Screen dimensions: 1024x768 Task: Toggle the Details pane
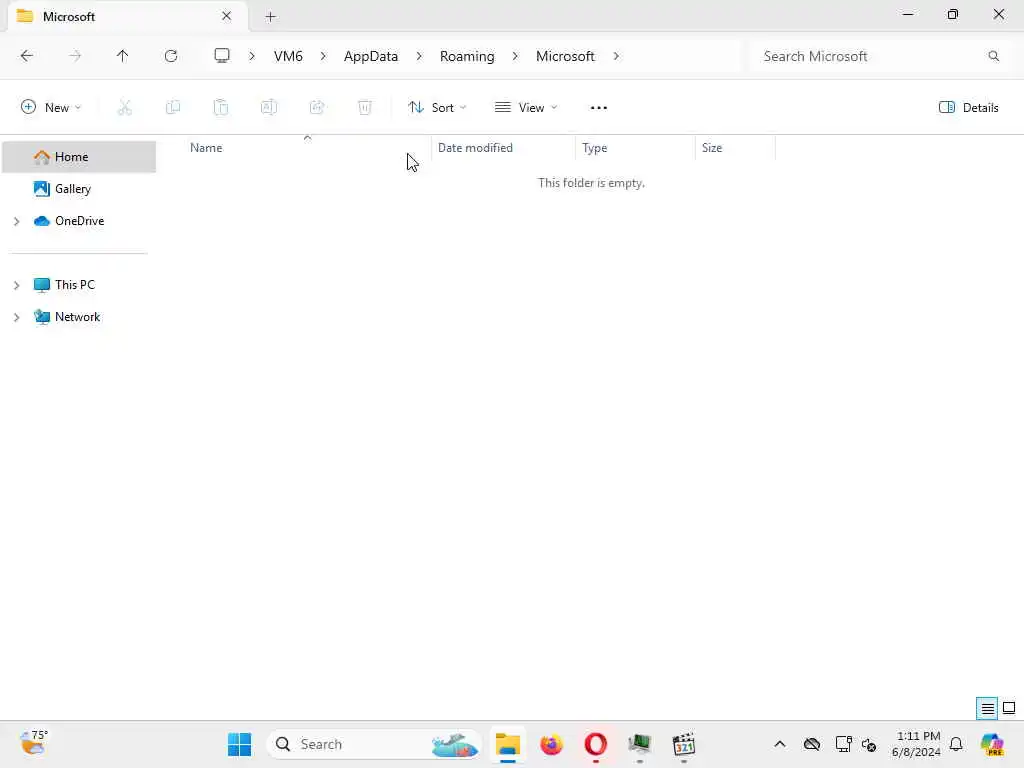click(x=968, y=108)
